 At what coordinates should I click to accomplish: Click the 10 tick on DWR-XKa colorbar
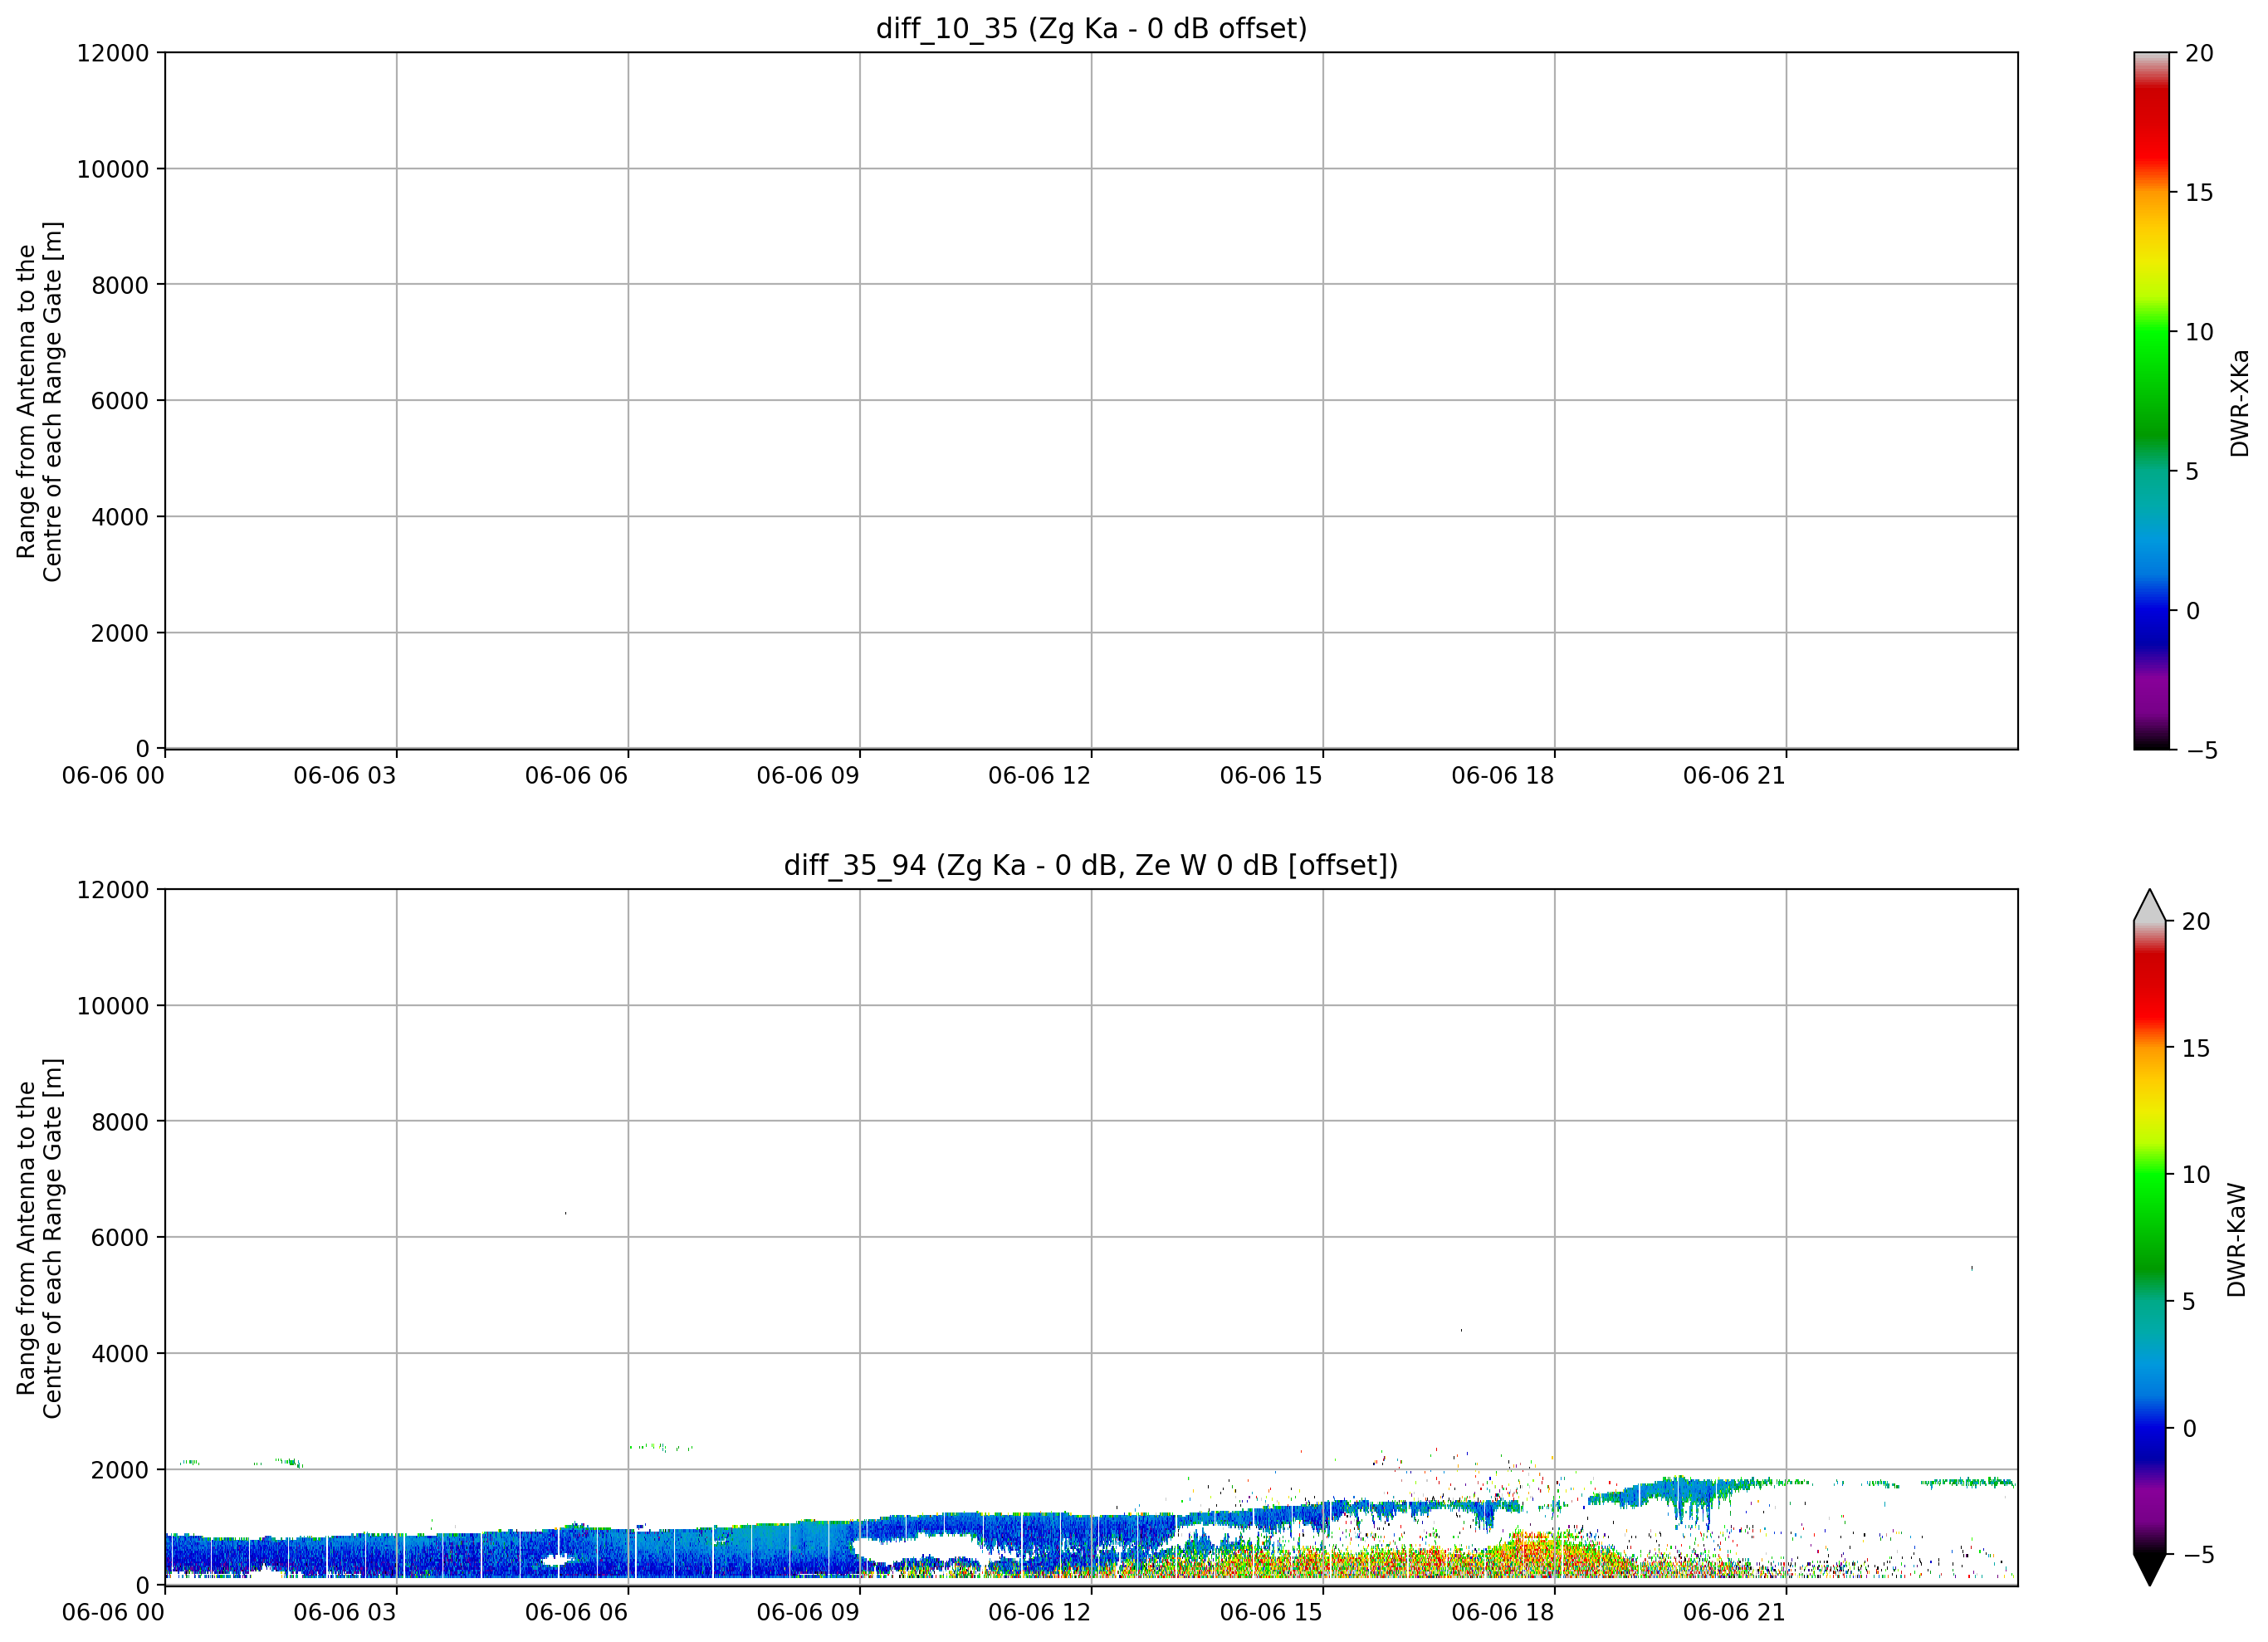[x=2199, y=332]
